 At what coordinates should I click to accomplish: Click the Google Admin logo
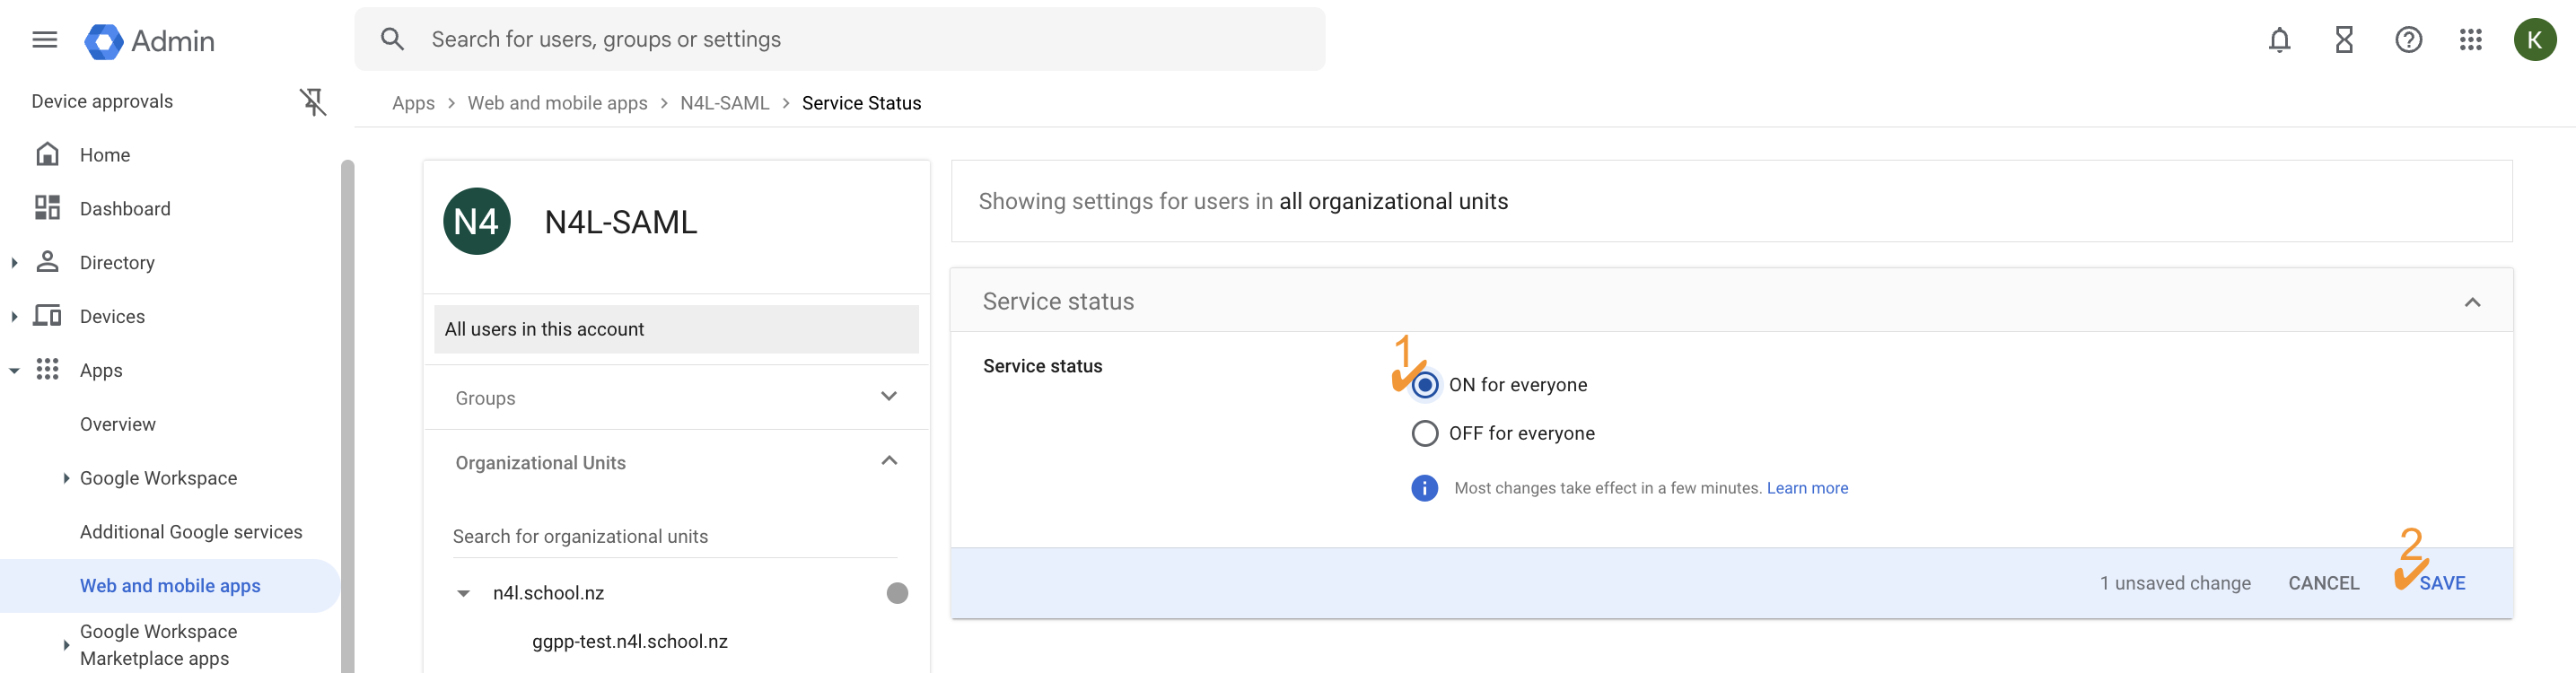[149, 41]
